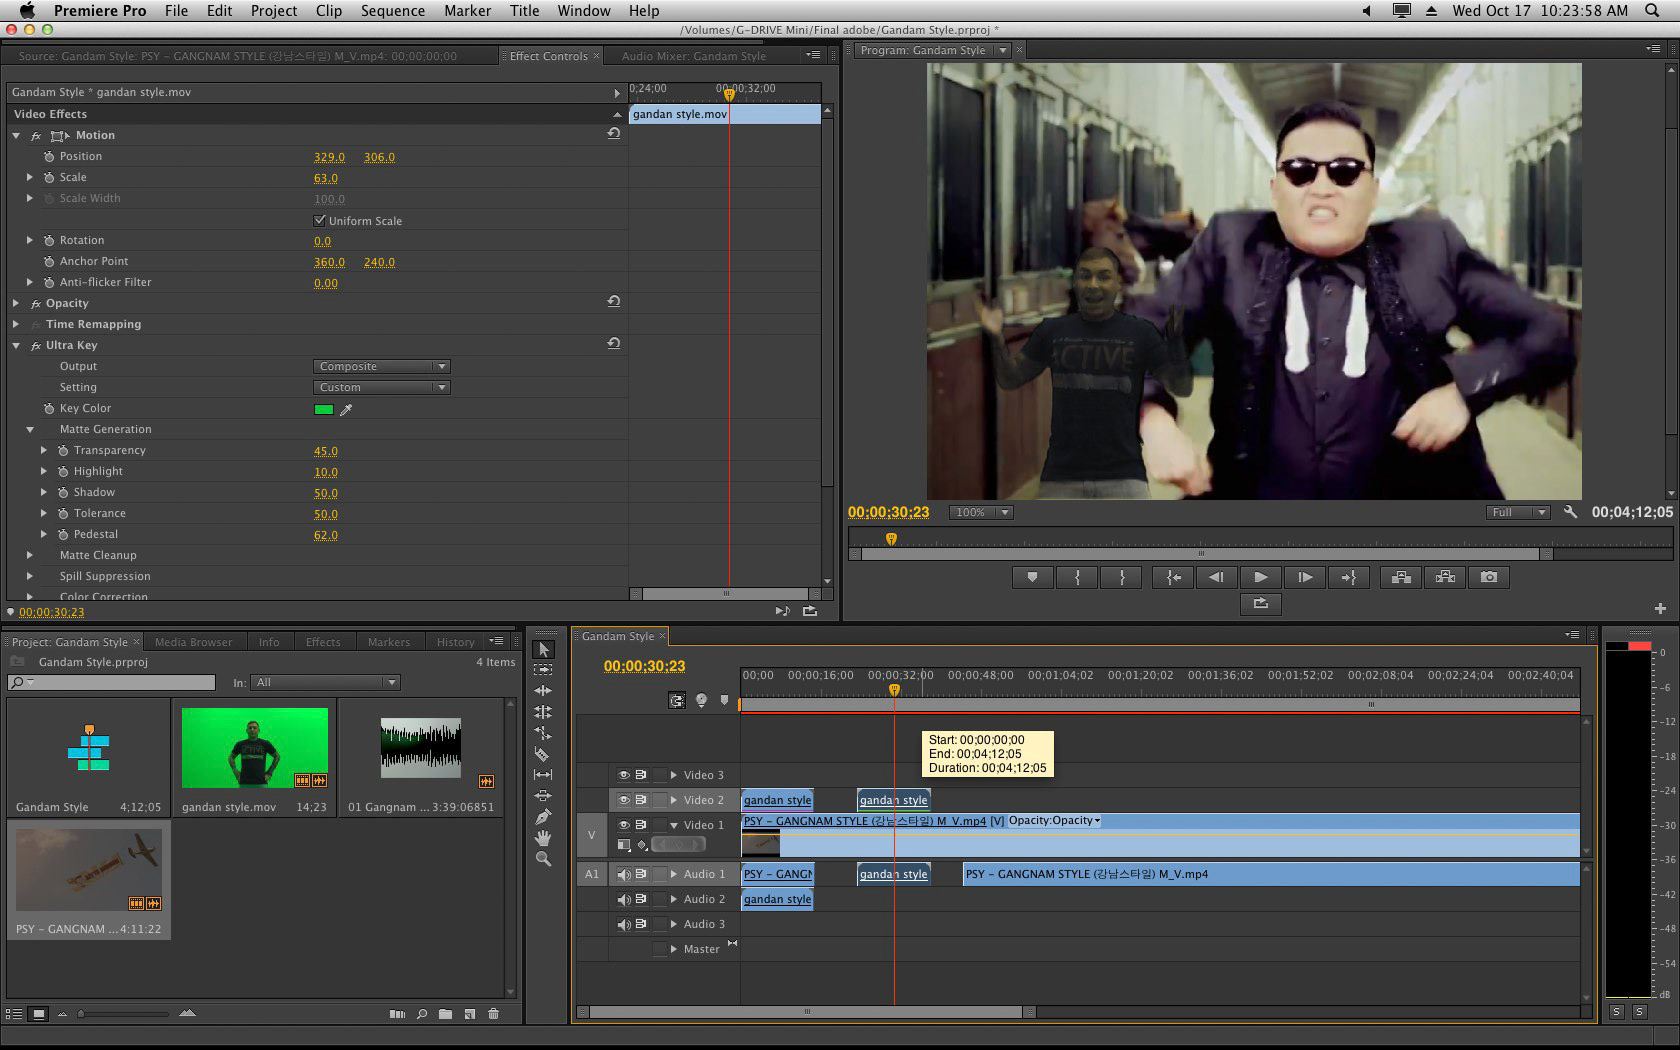
Task: Click the green Key Color swatch
Action: pyautogui.click(x=323, y=409)
